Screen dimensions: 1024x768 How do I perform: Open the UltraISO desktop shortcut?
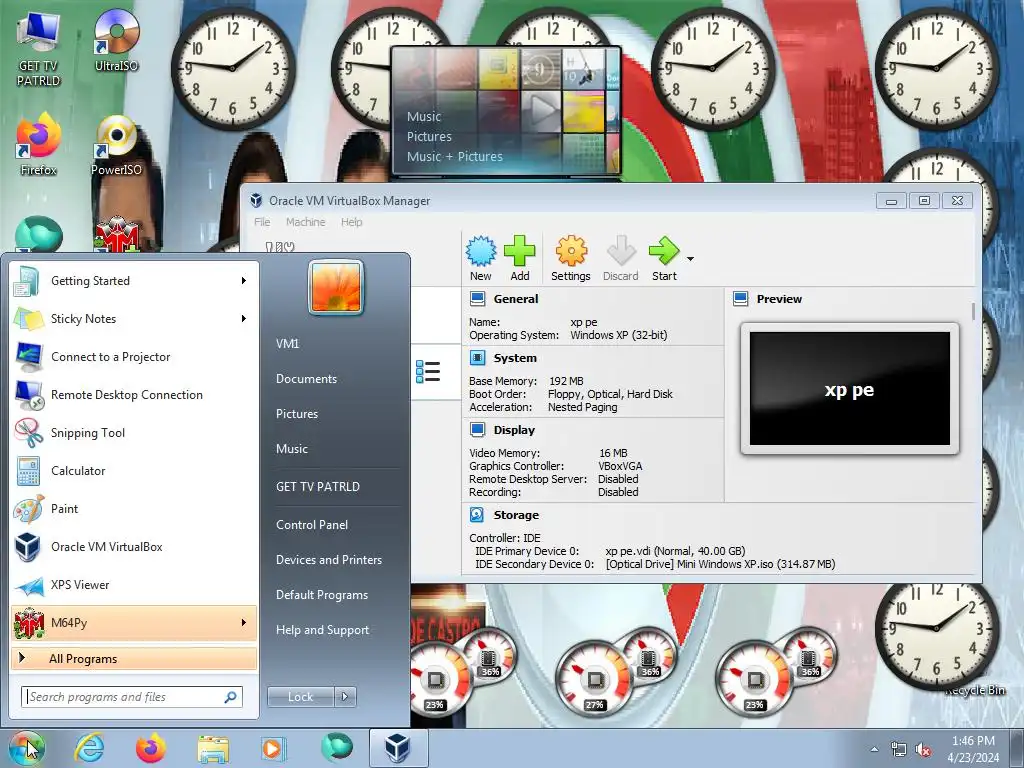coord(116,40)
